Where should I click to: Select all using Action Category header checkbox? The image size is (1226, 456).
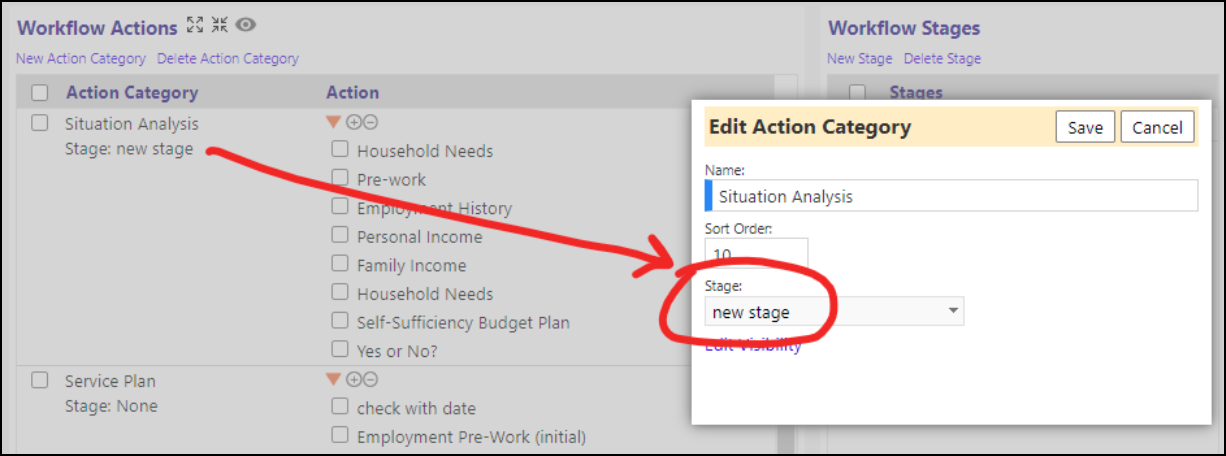pyautogui.click(x=40, y=93)
